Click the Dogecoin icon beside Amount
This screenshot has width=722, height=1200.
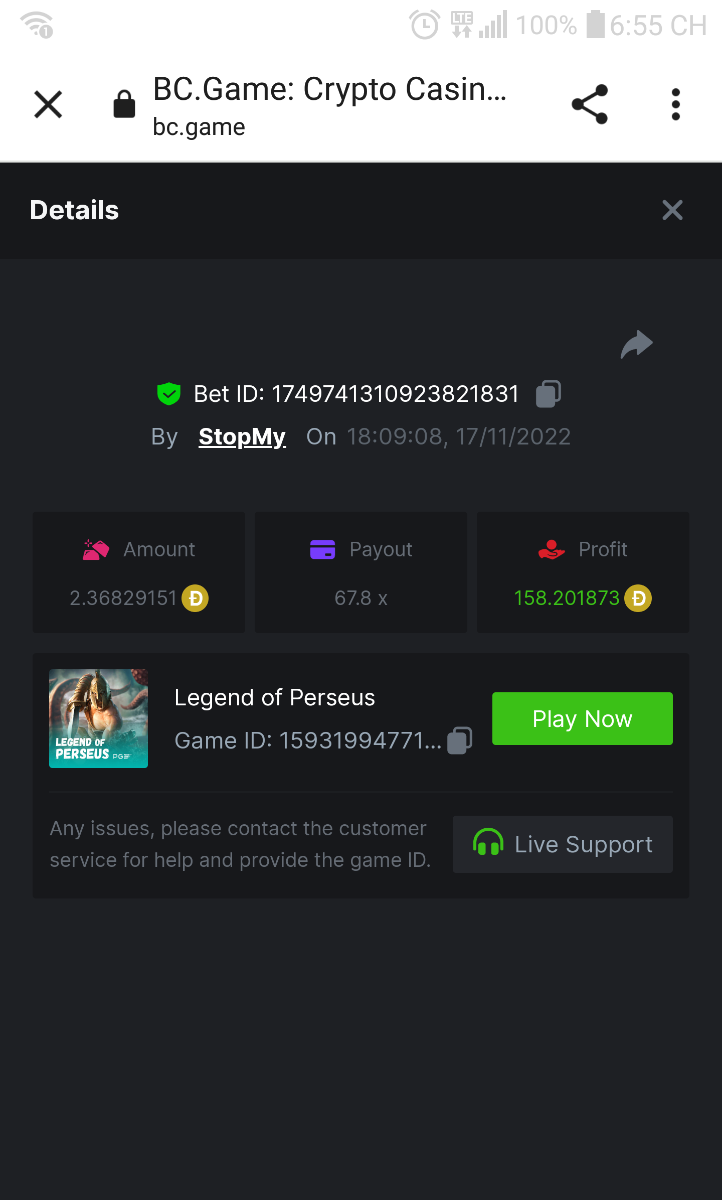coord(195,599)
